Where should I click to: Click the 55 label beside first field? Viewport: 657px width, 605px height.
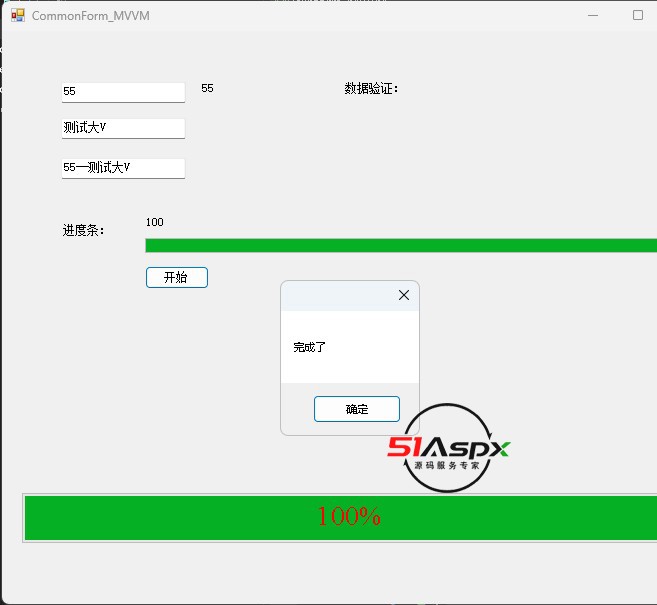[207, 88]
